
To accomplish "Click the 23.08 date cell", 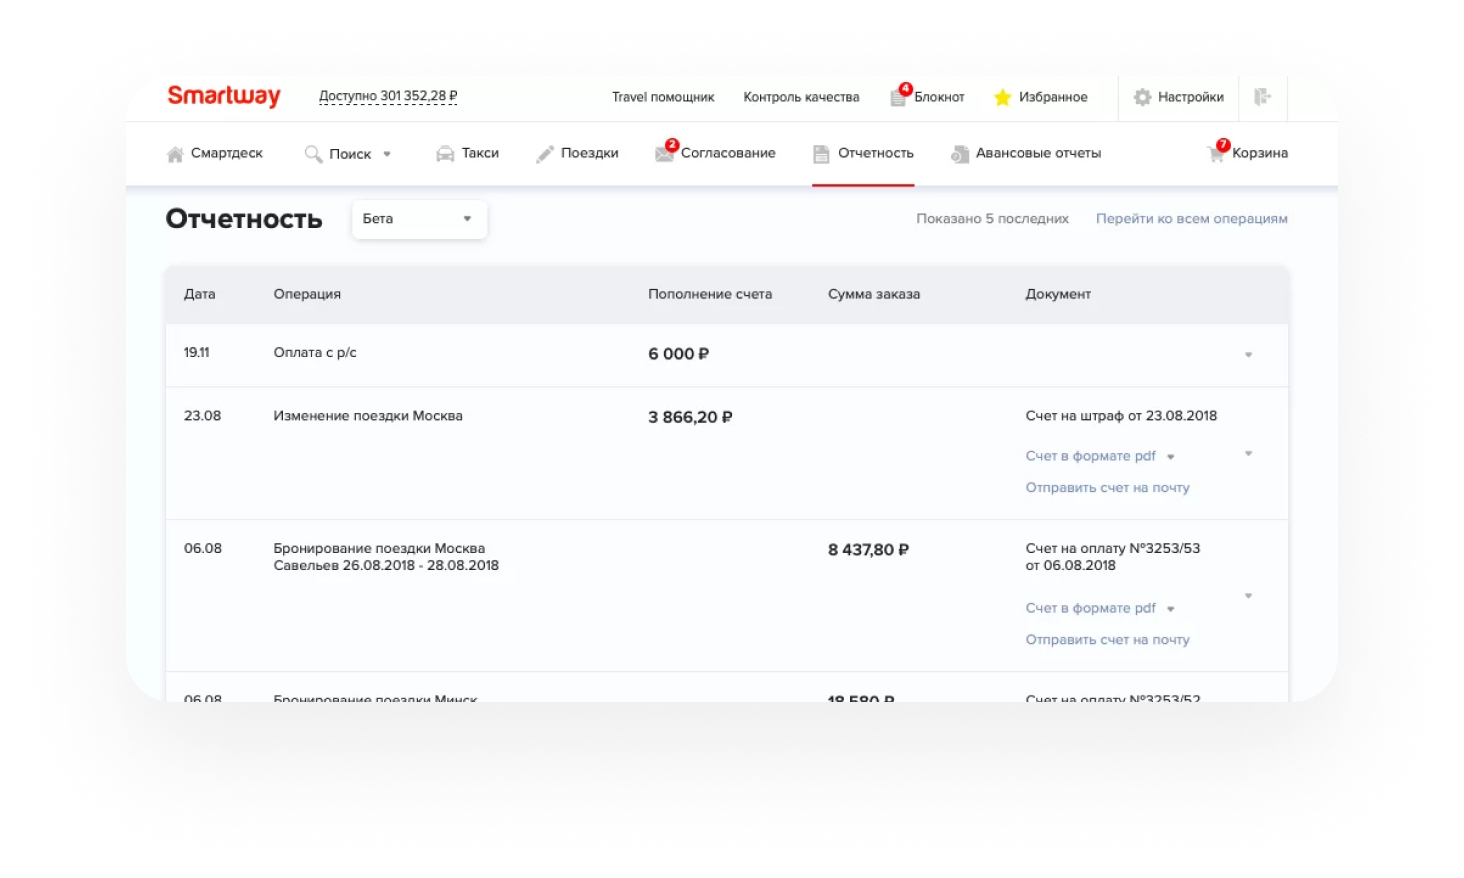I will point(203,416).
